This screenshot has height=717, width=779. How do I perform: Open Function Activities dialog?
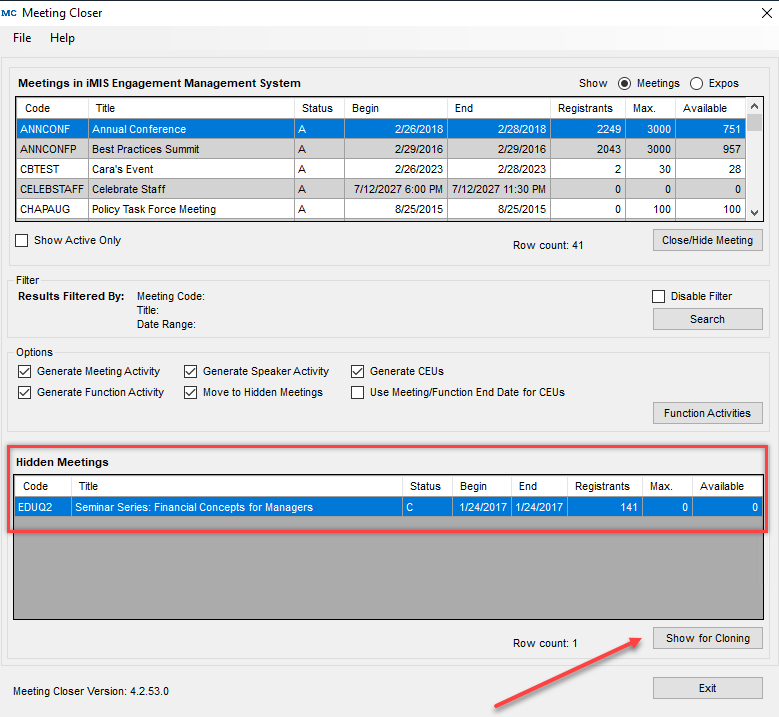tap(707, 413)
